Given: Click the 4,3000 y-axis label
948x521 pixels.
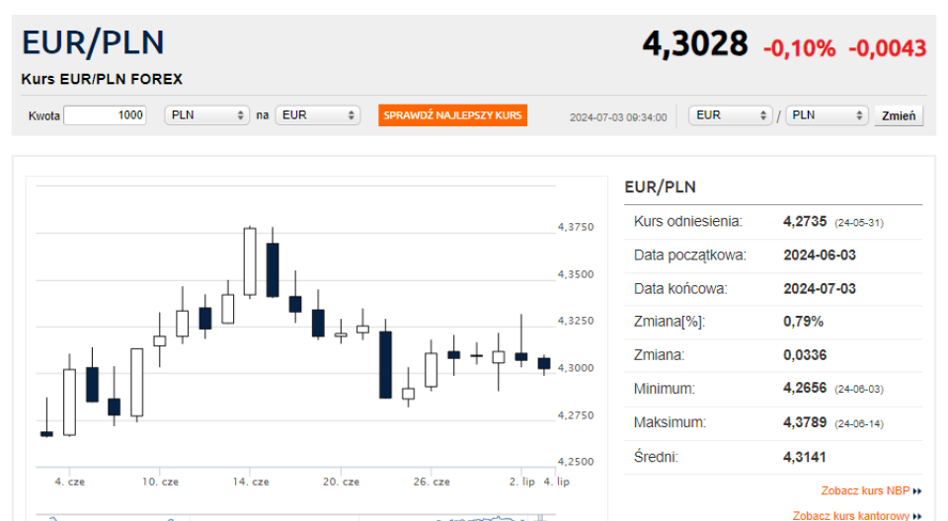Looking at the screenshot, I should [x=576, y=368].
